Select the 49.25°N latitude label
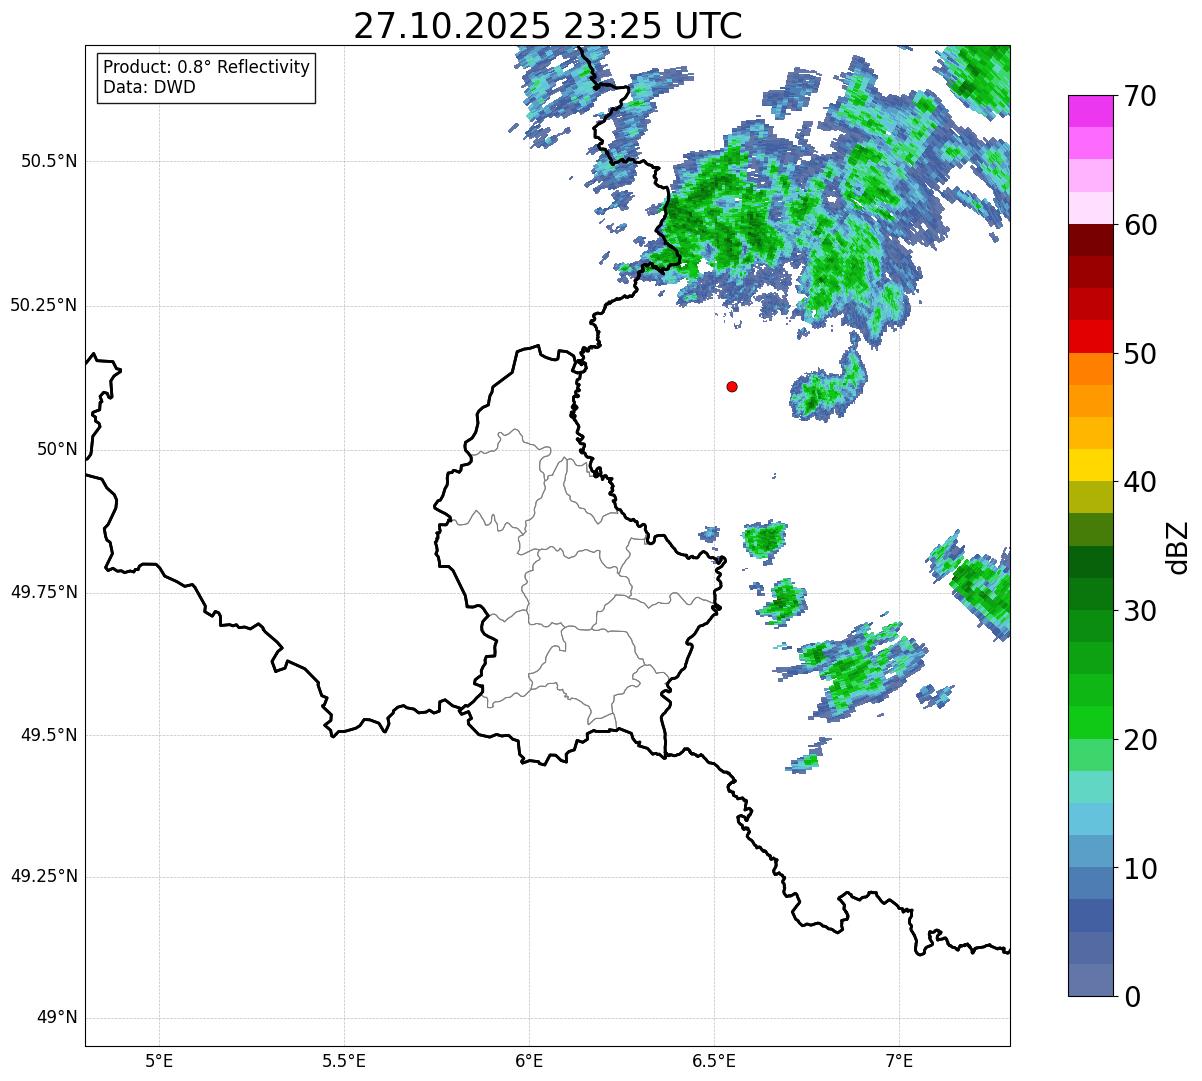The height and width of the screenshot is (1081, 1202). (x=44, y=876)
